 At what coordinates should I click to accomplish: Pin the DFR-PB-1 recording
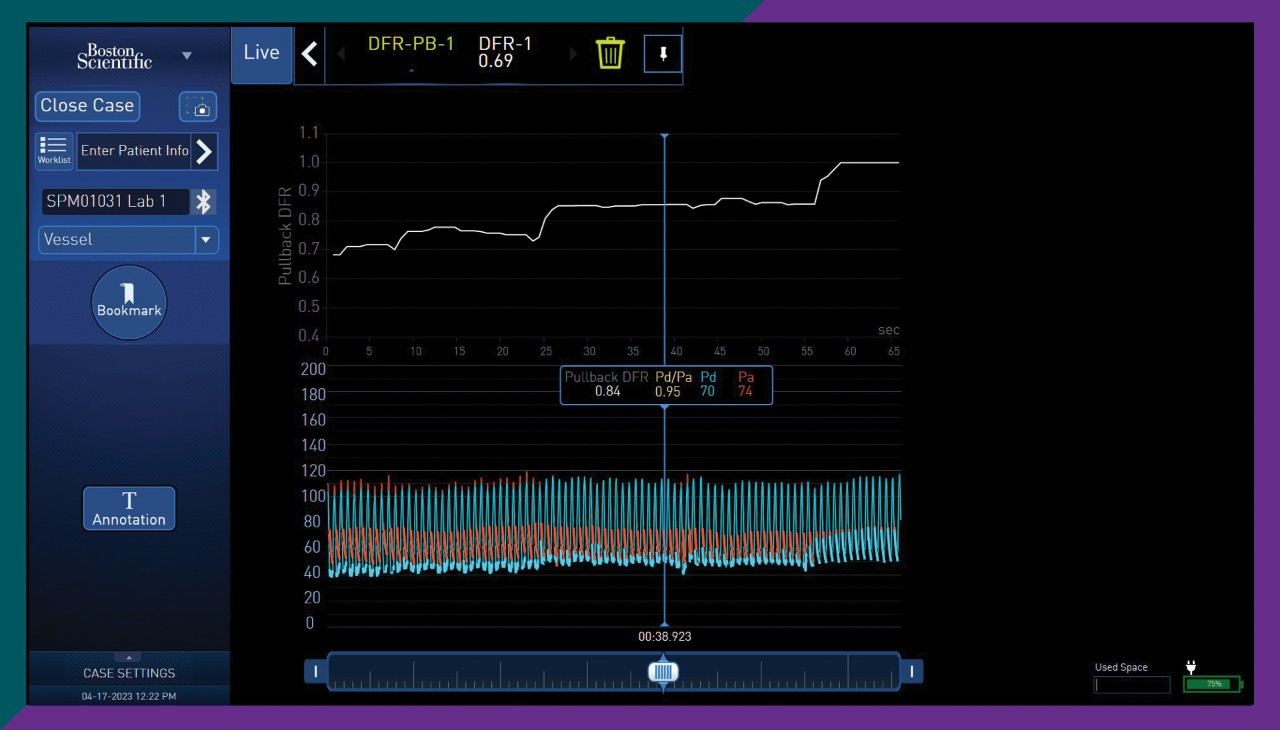coord(663,53)
